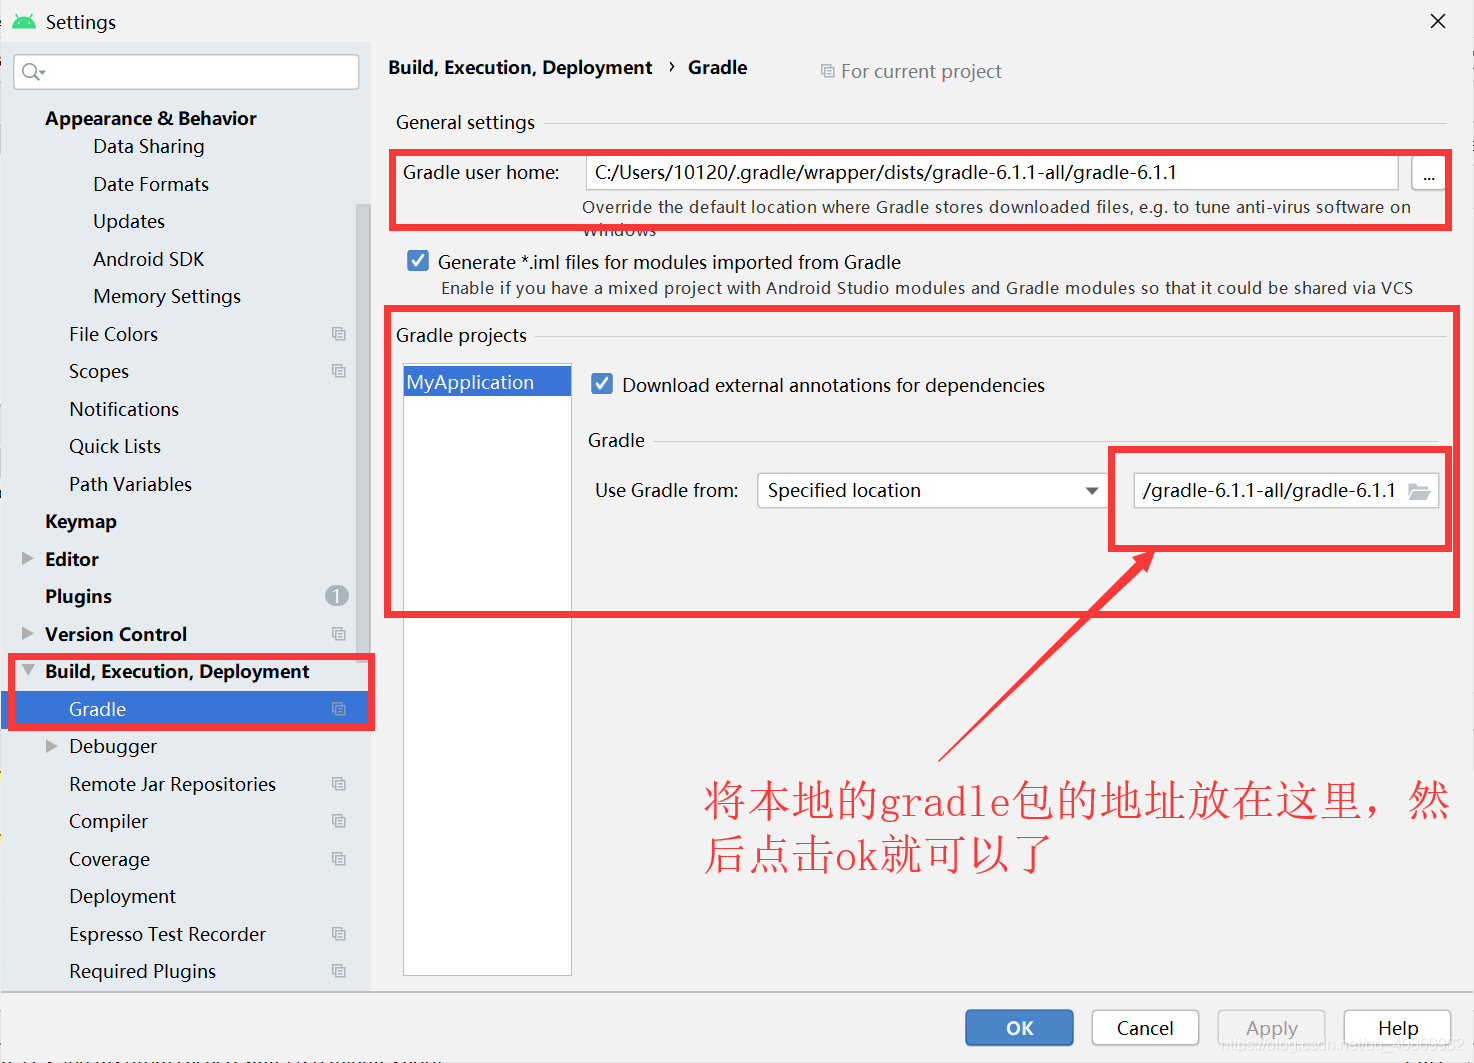Image resolution: width=1474 pixels, height=1063 pixels.
Task: Click the folder browse icon in the Gradle path field
Action: coord(1419,491)
